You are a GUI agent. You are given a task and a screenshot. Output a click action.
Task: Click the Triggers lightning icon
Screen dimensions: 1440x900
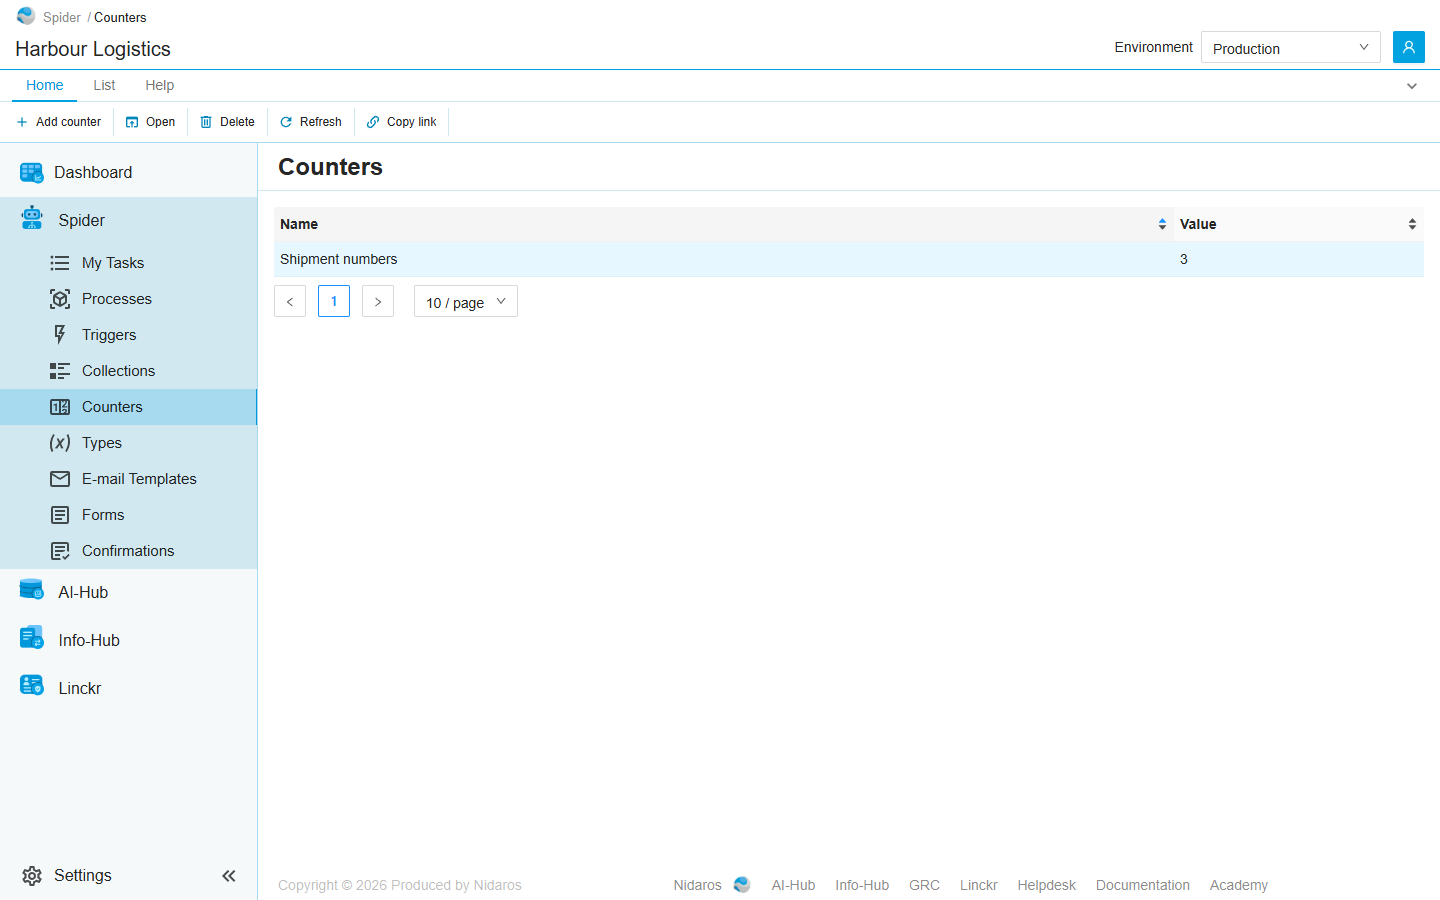click(60, 335)
